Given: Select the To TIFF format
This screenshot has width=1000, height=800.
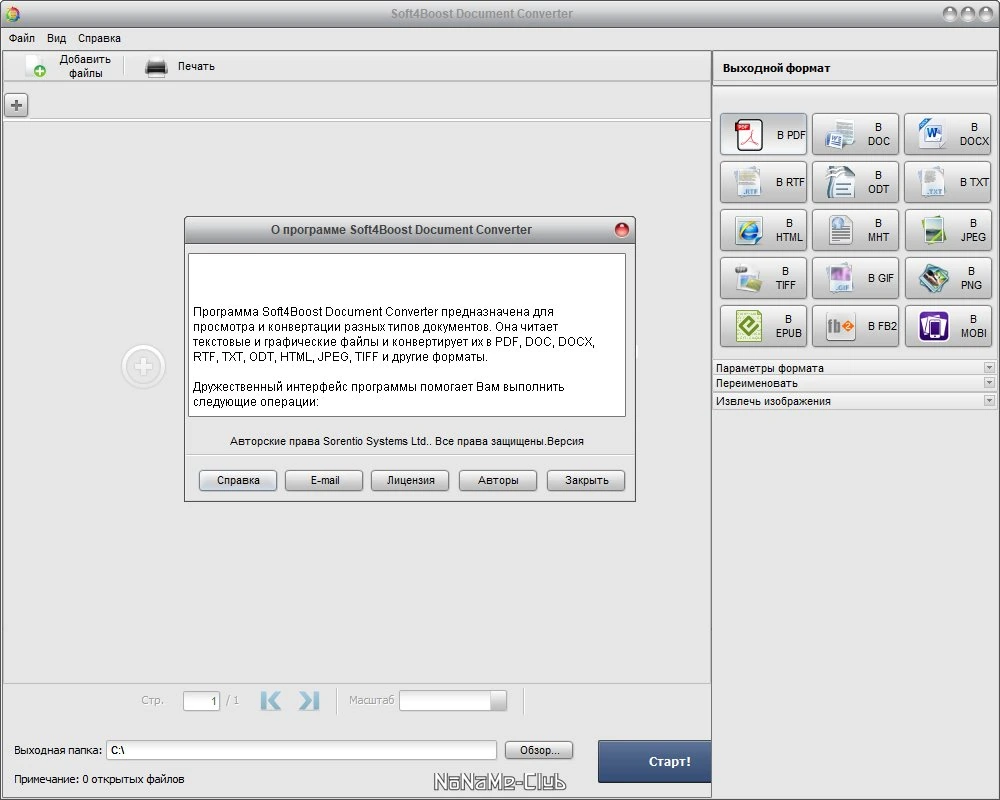Looking at the screenshot, I should click(763, 278).
